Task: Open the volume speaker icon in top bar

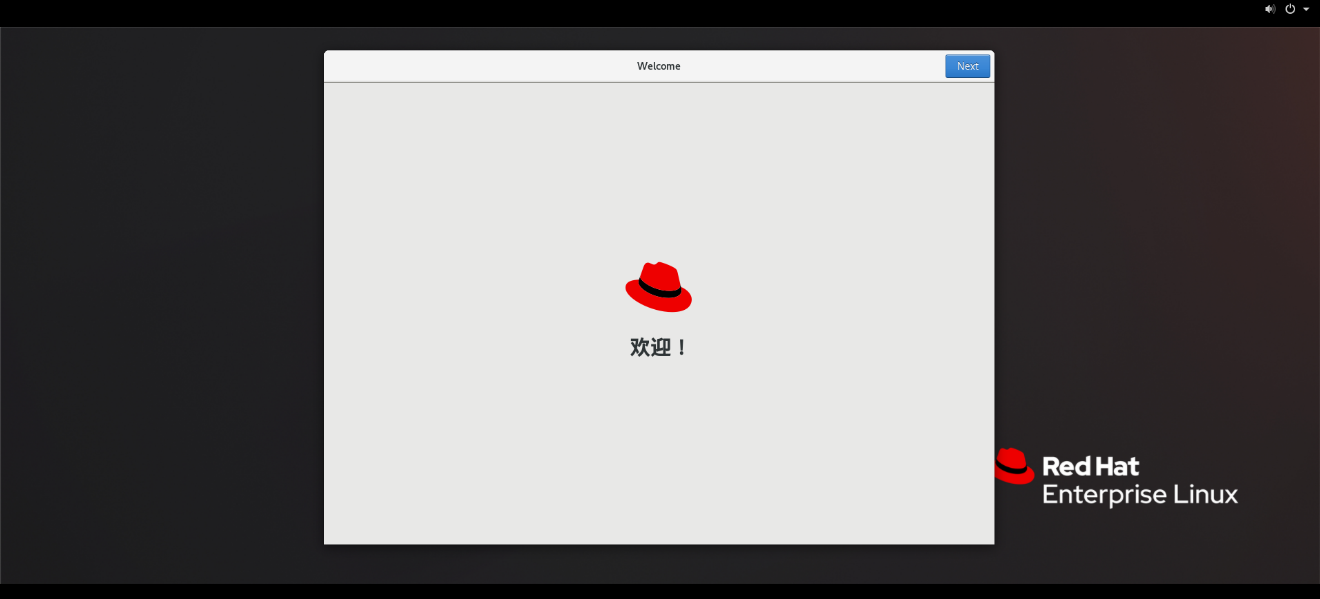Action: coord(1270,9)
